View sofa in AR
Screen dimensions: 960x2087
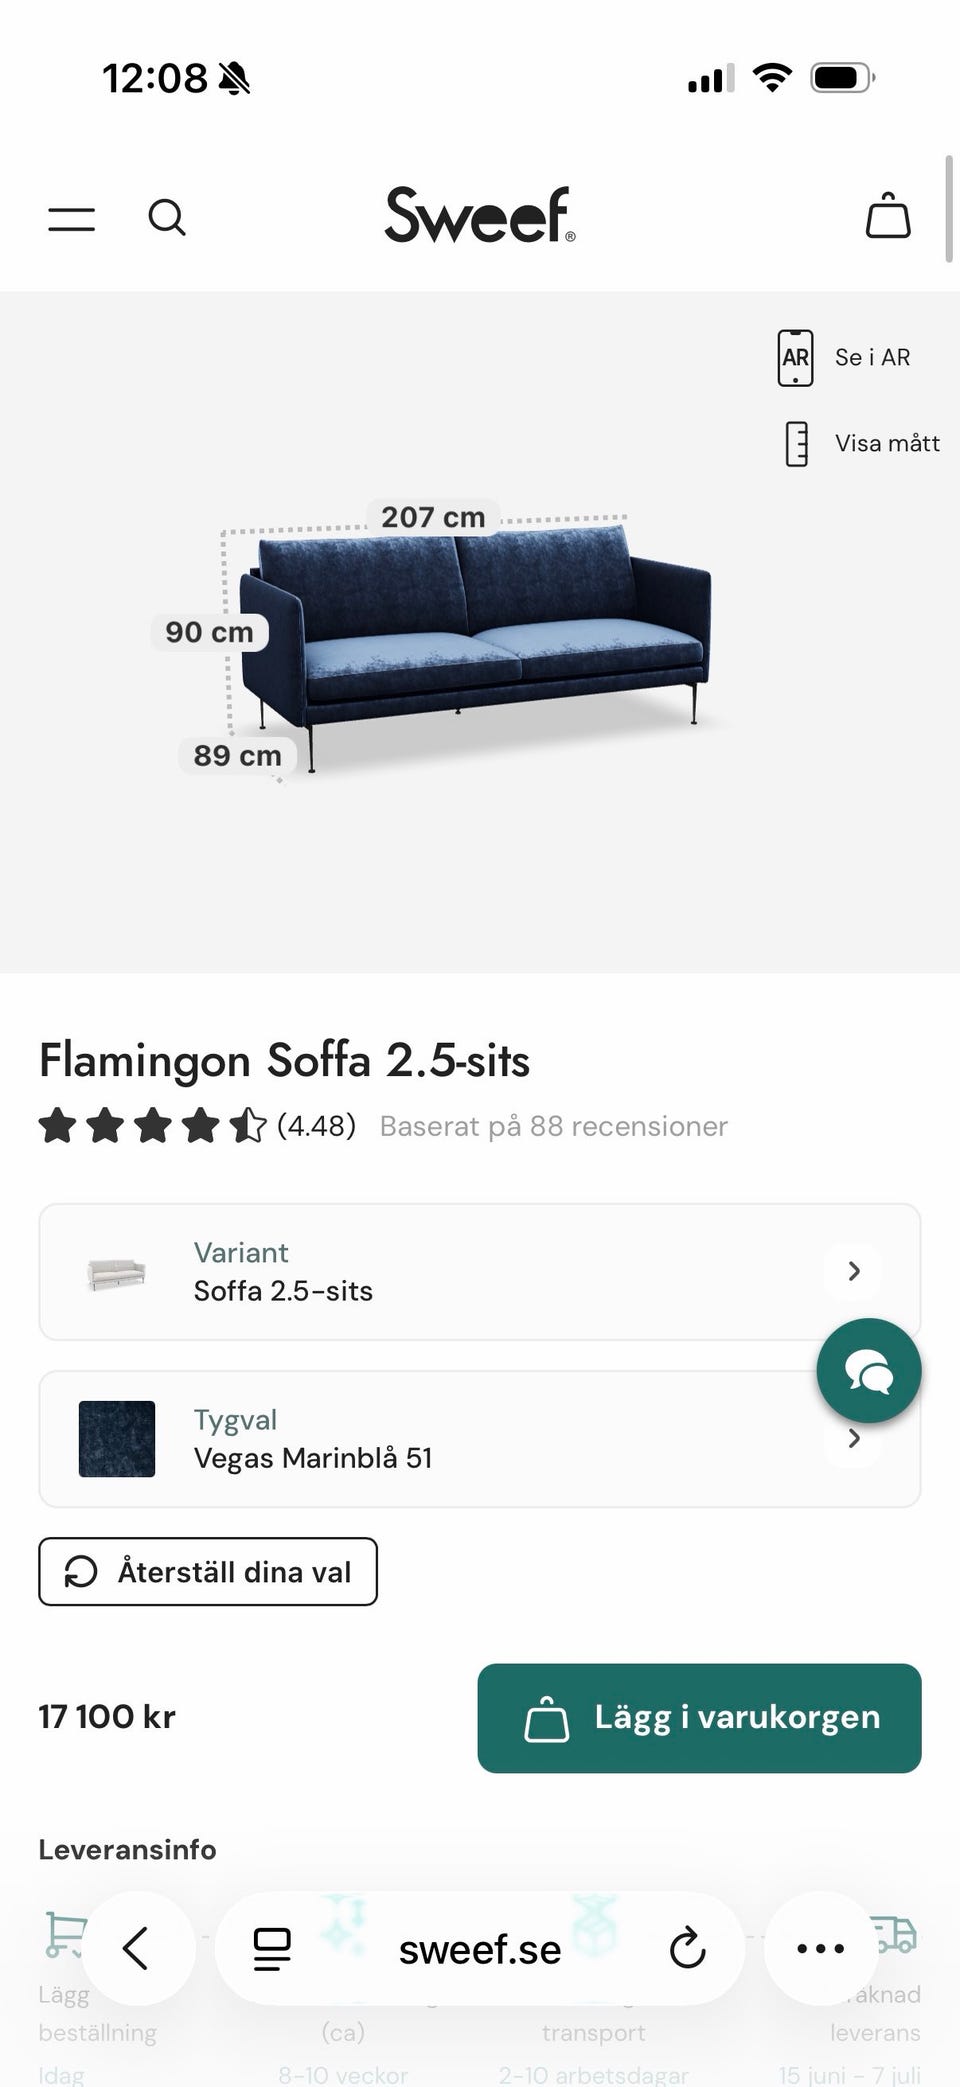(x=846, y=358)
